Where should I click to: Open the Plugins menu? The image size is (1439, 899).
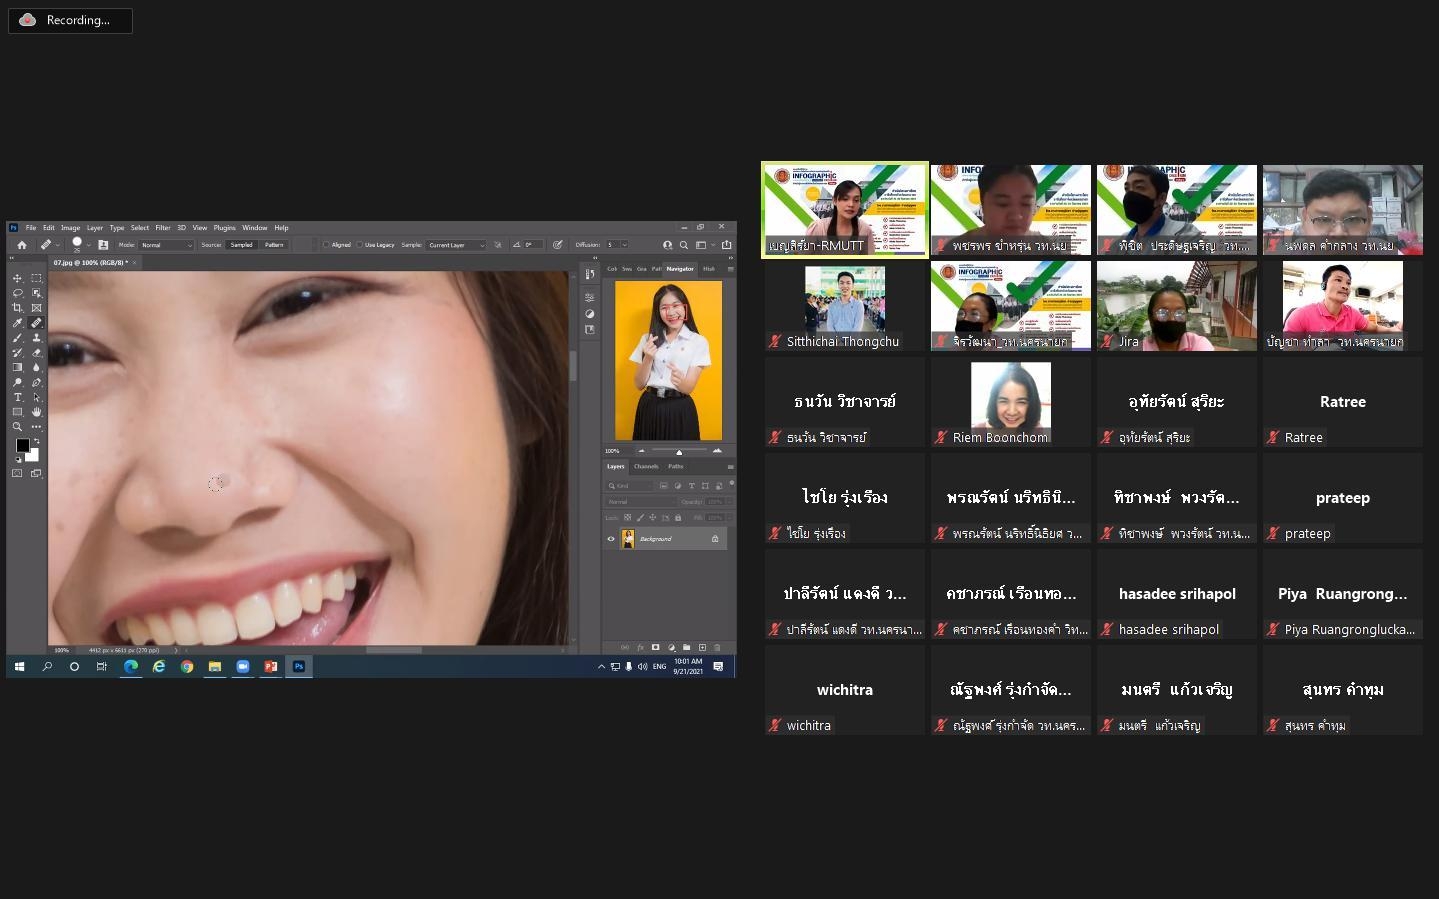(224, 228)
